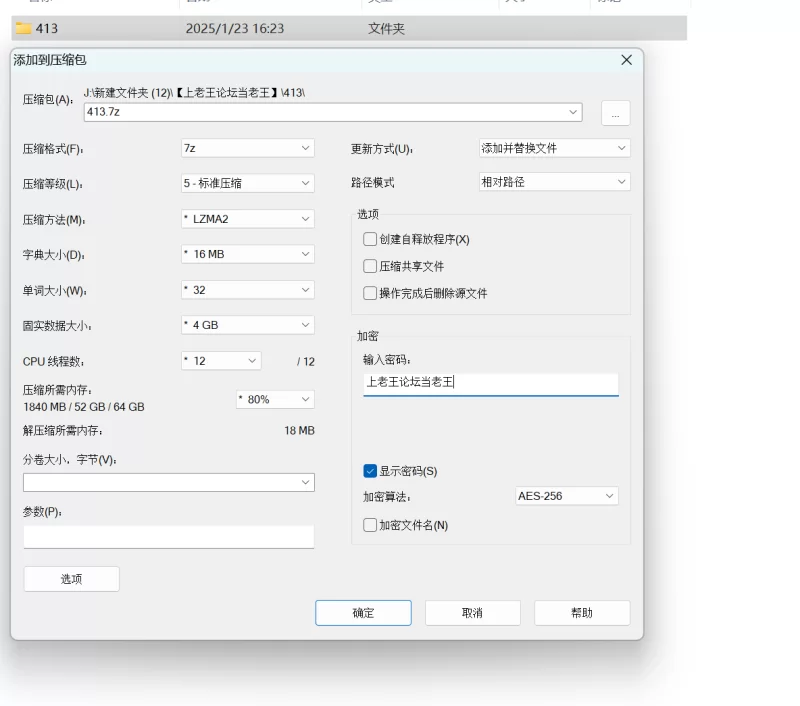The width and height of the screenshot is (800, 706).
Task: Enable 操作完成后删除源文件 checkbox
Action: point(370,293)
